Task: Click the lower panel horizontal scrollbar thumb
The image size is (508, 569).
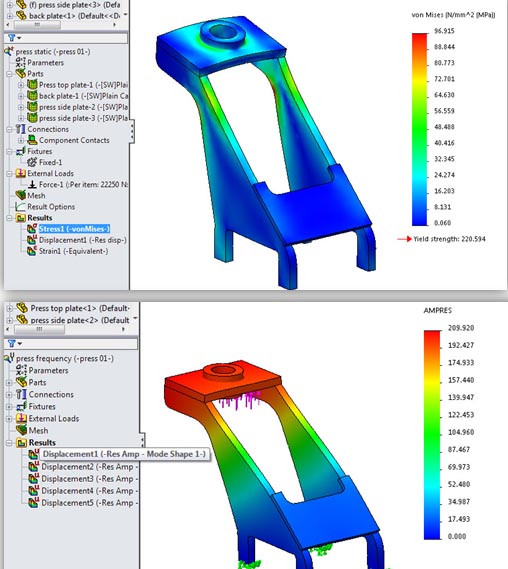Action: 40,329
